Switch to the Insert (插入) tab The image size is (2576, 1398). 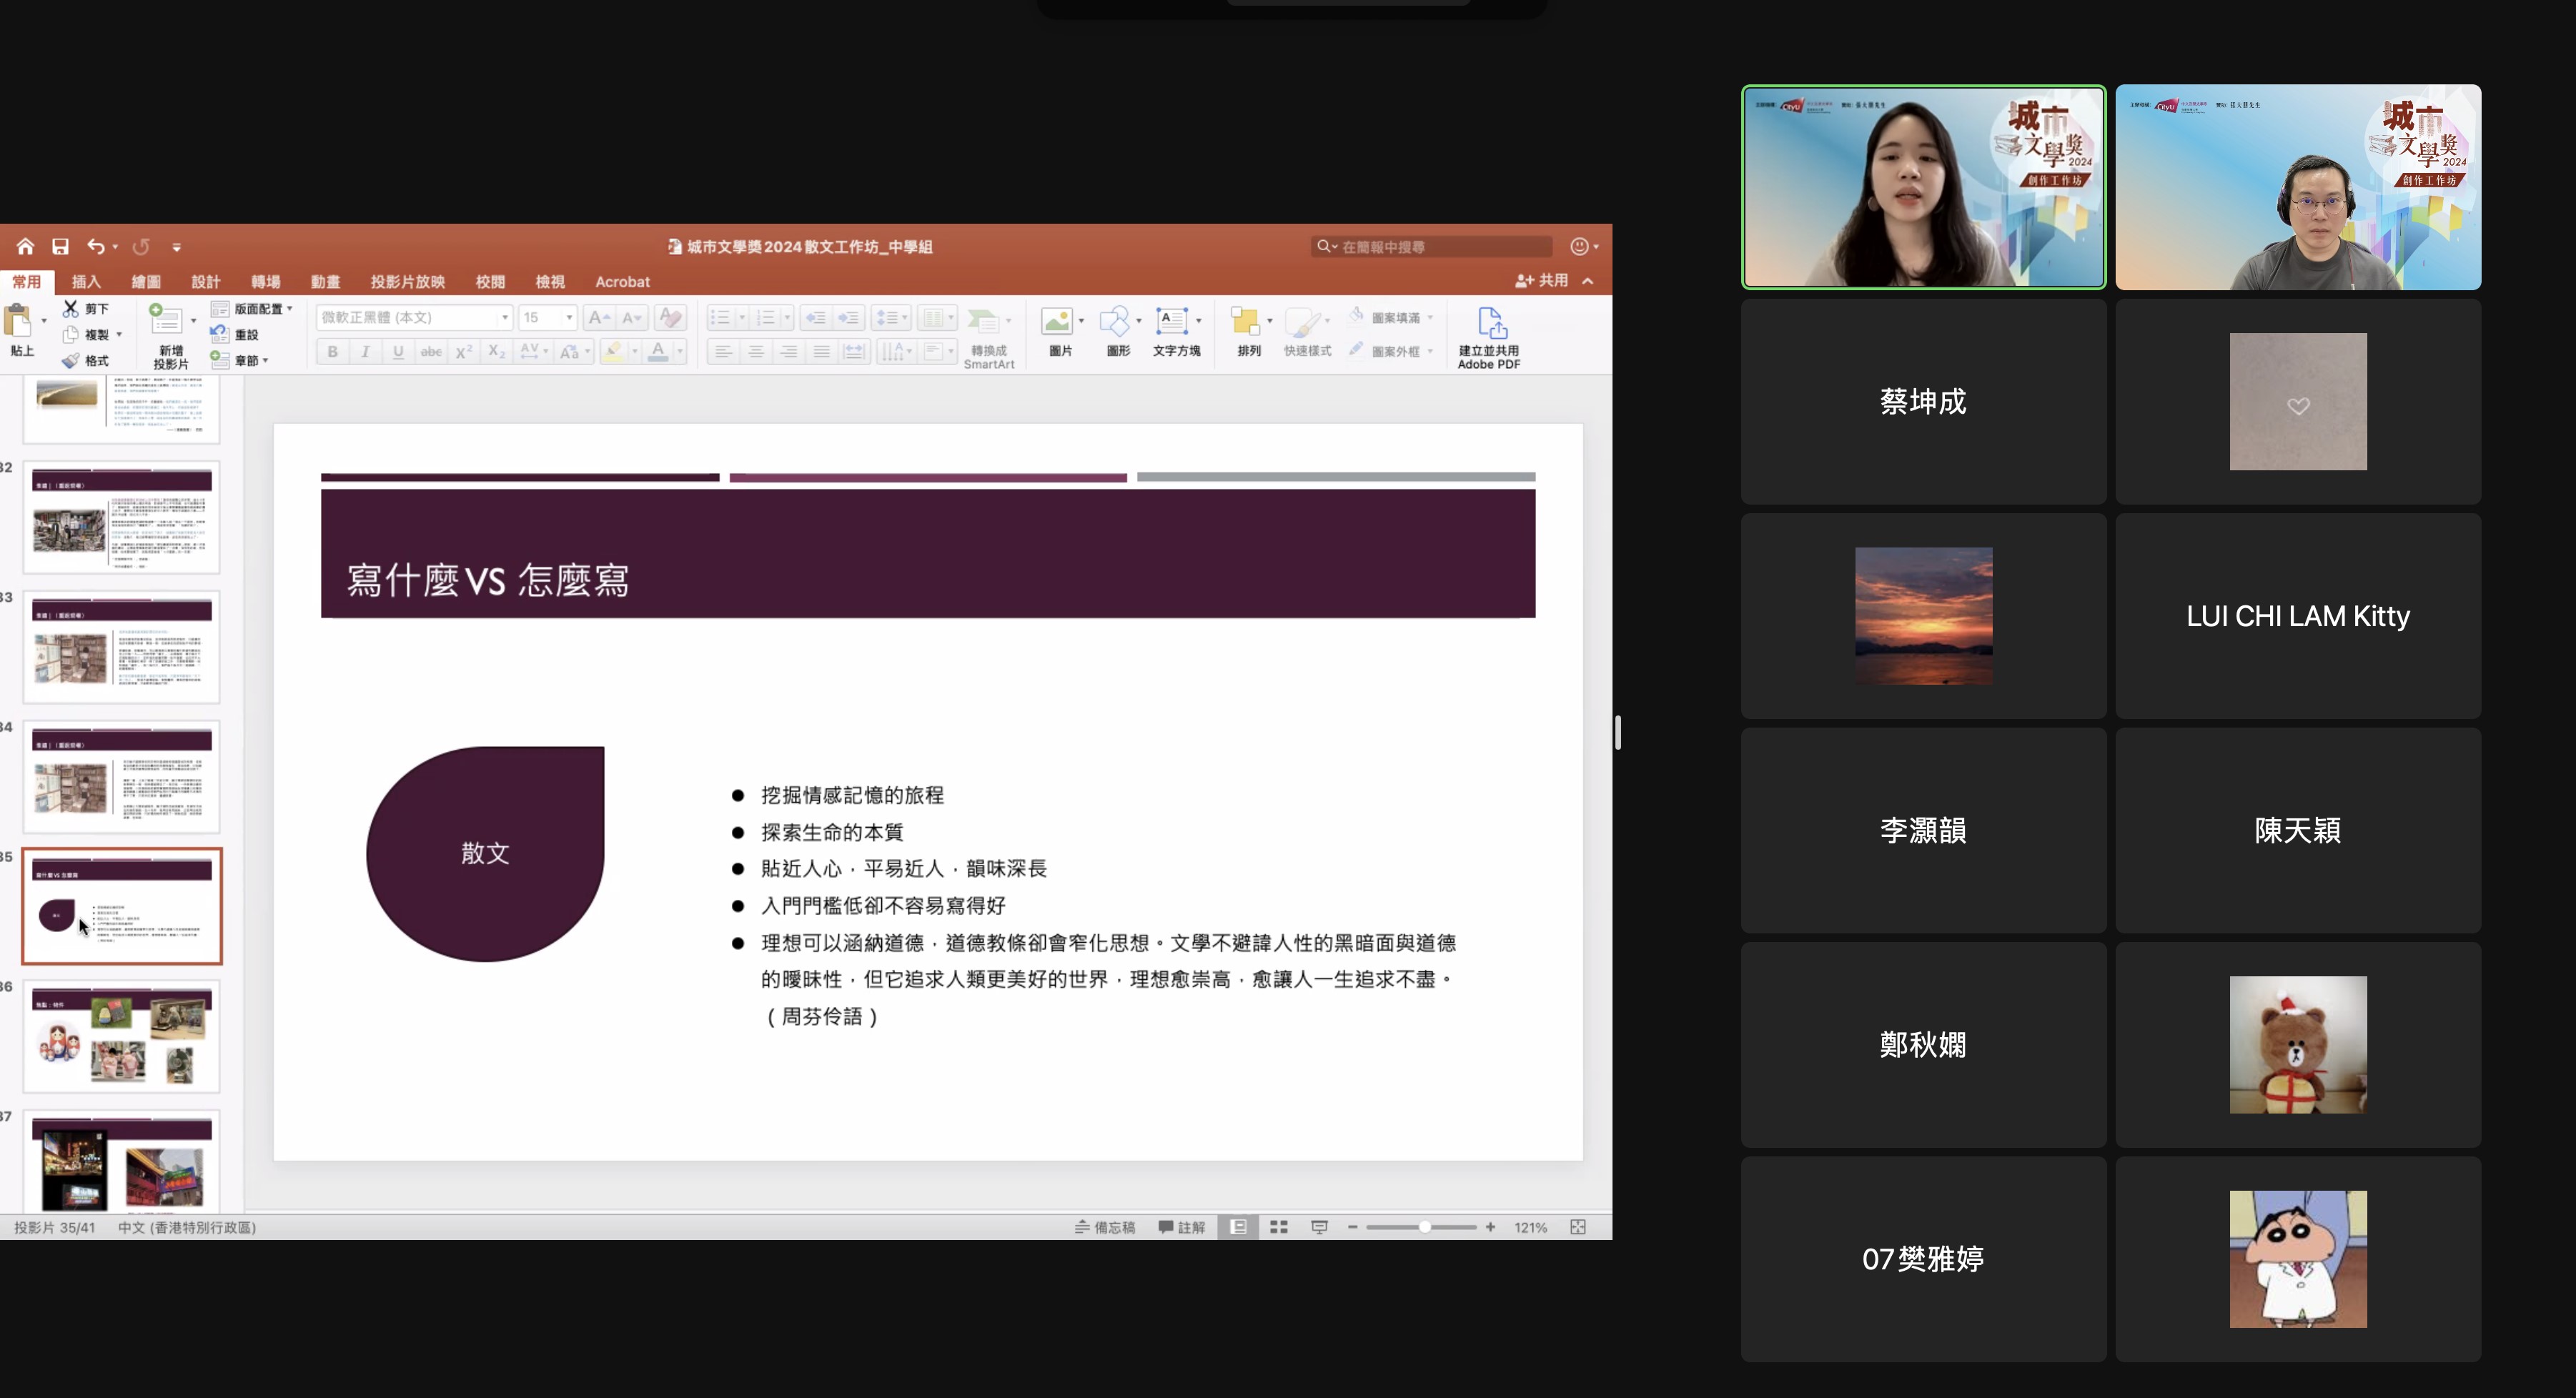pyautogui.click(x=86, y=282)
